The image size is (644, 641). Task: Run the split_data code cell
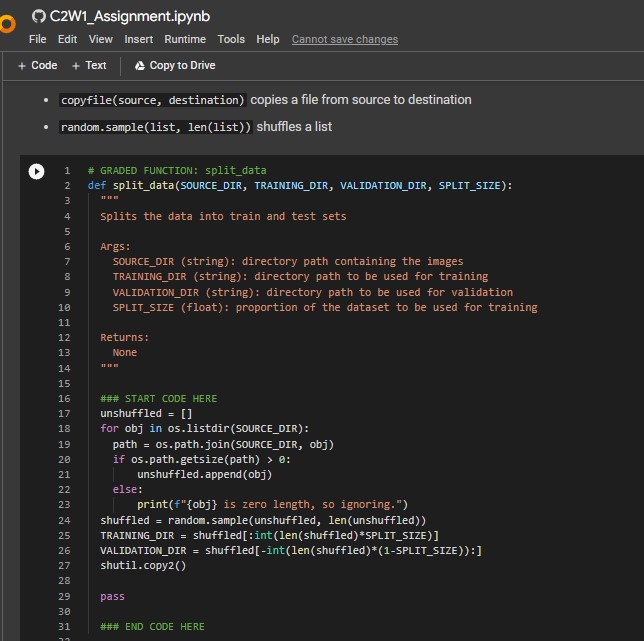pos(37,171)
